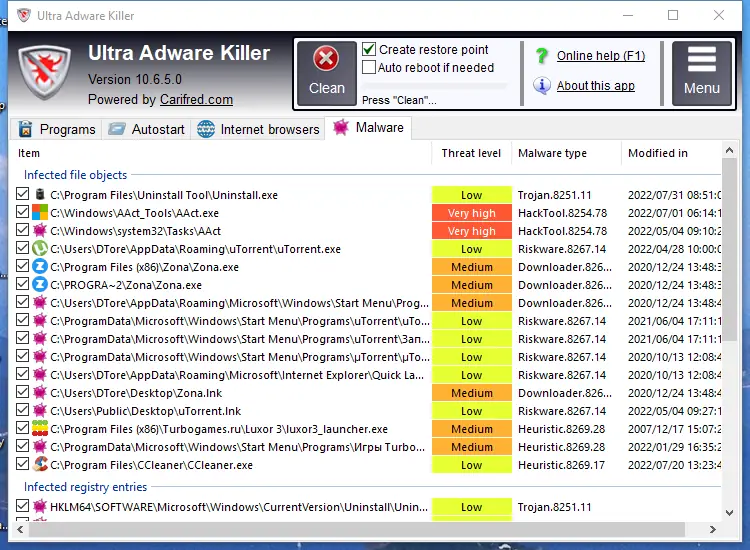Click the horizontal scrollbar right arrow
The image size is (750, 550).
713,529
